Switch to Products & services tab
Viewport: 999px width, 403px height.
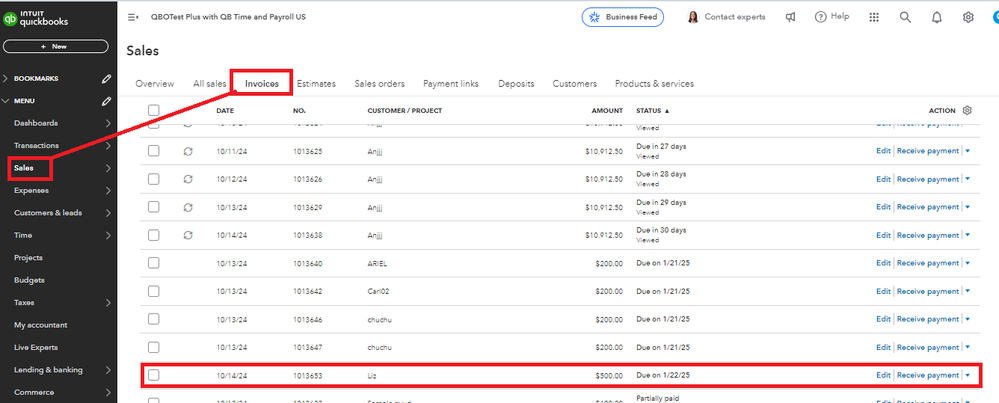tap(654, 83)
